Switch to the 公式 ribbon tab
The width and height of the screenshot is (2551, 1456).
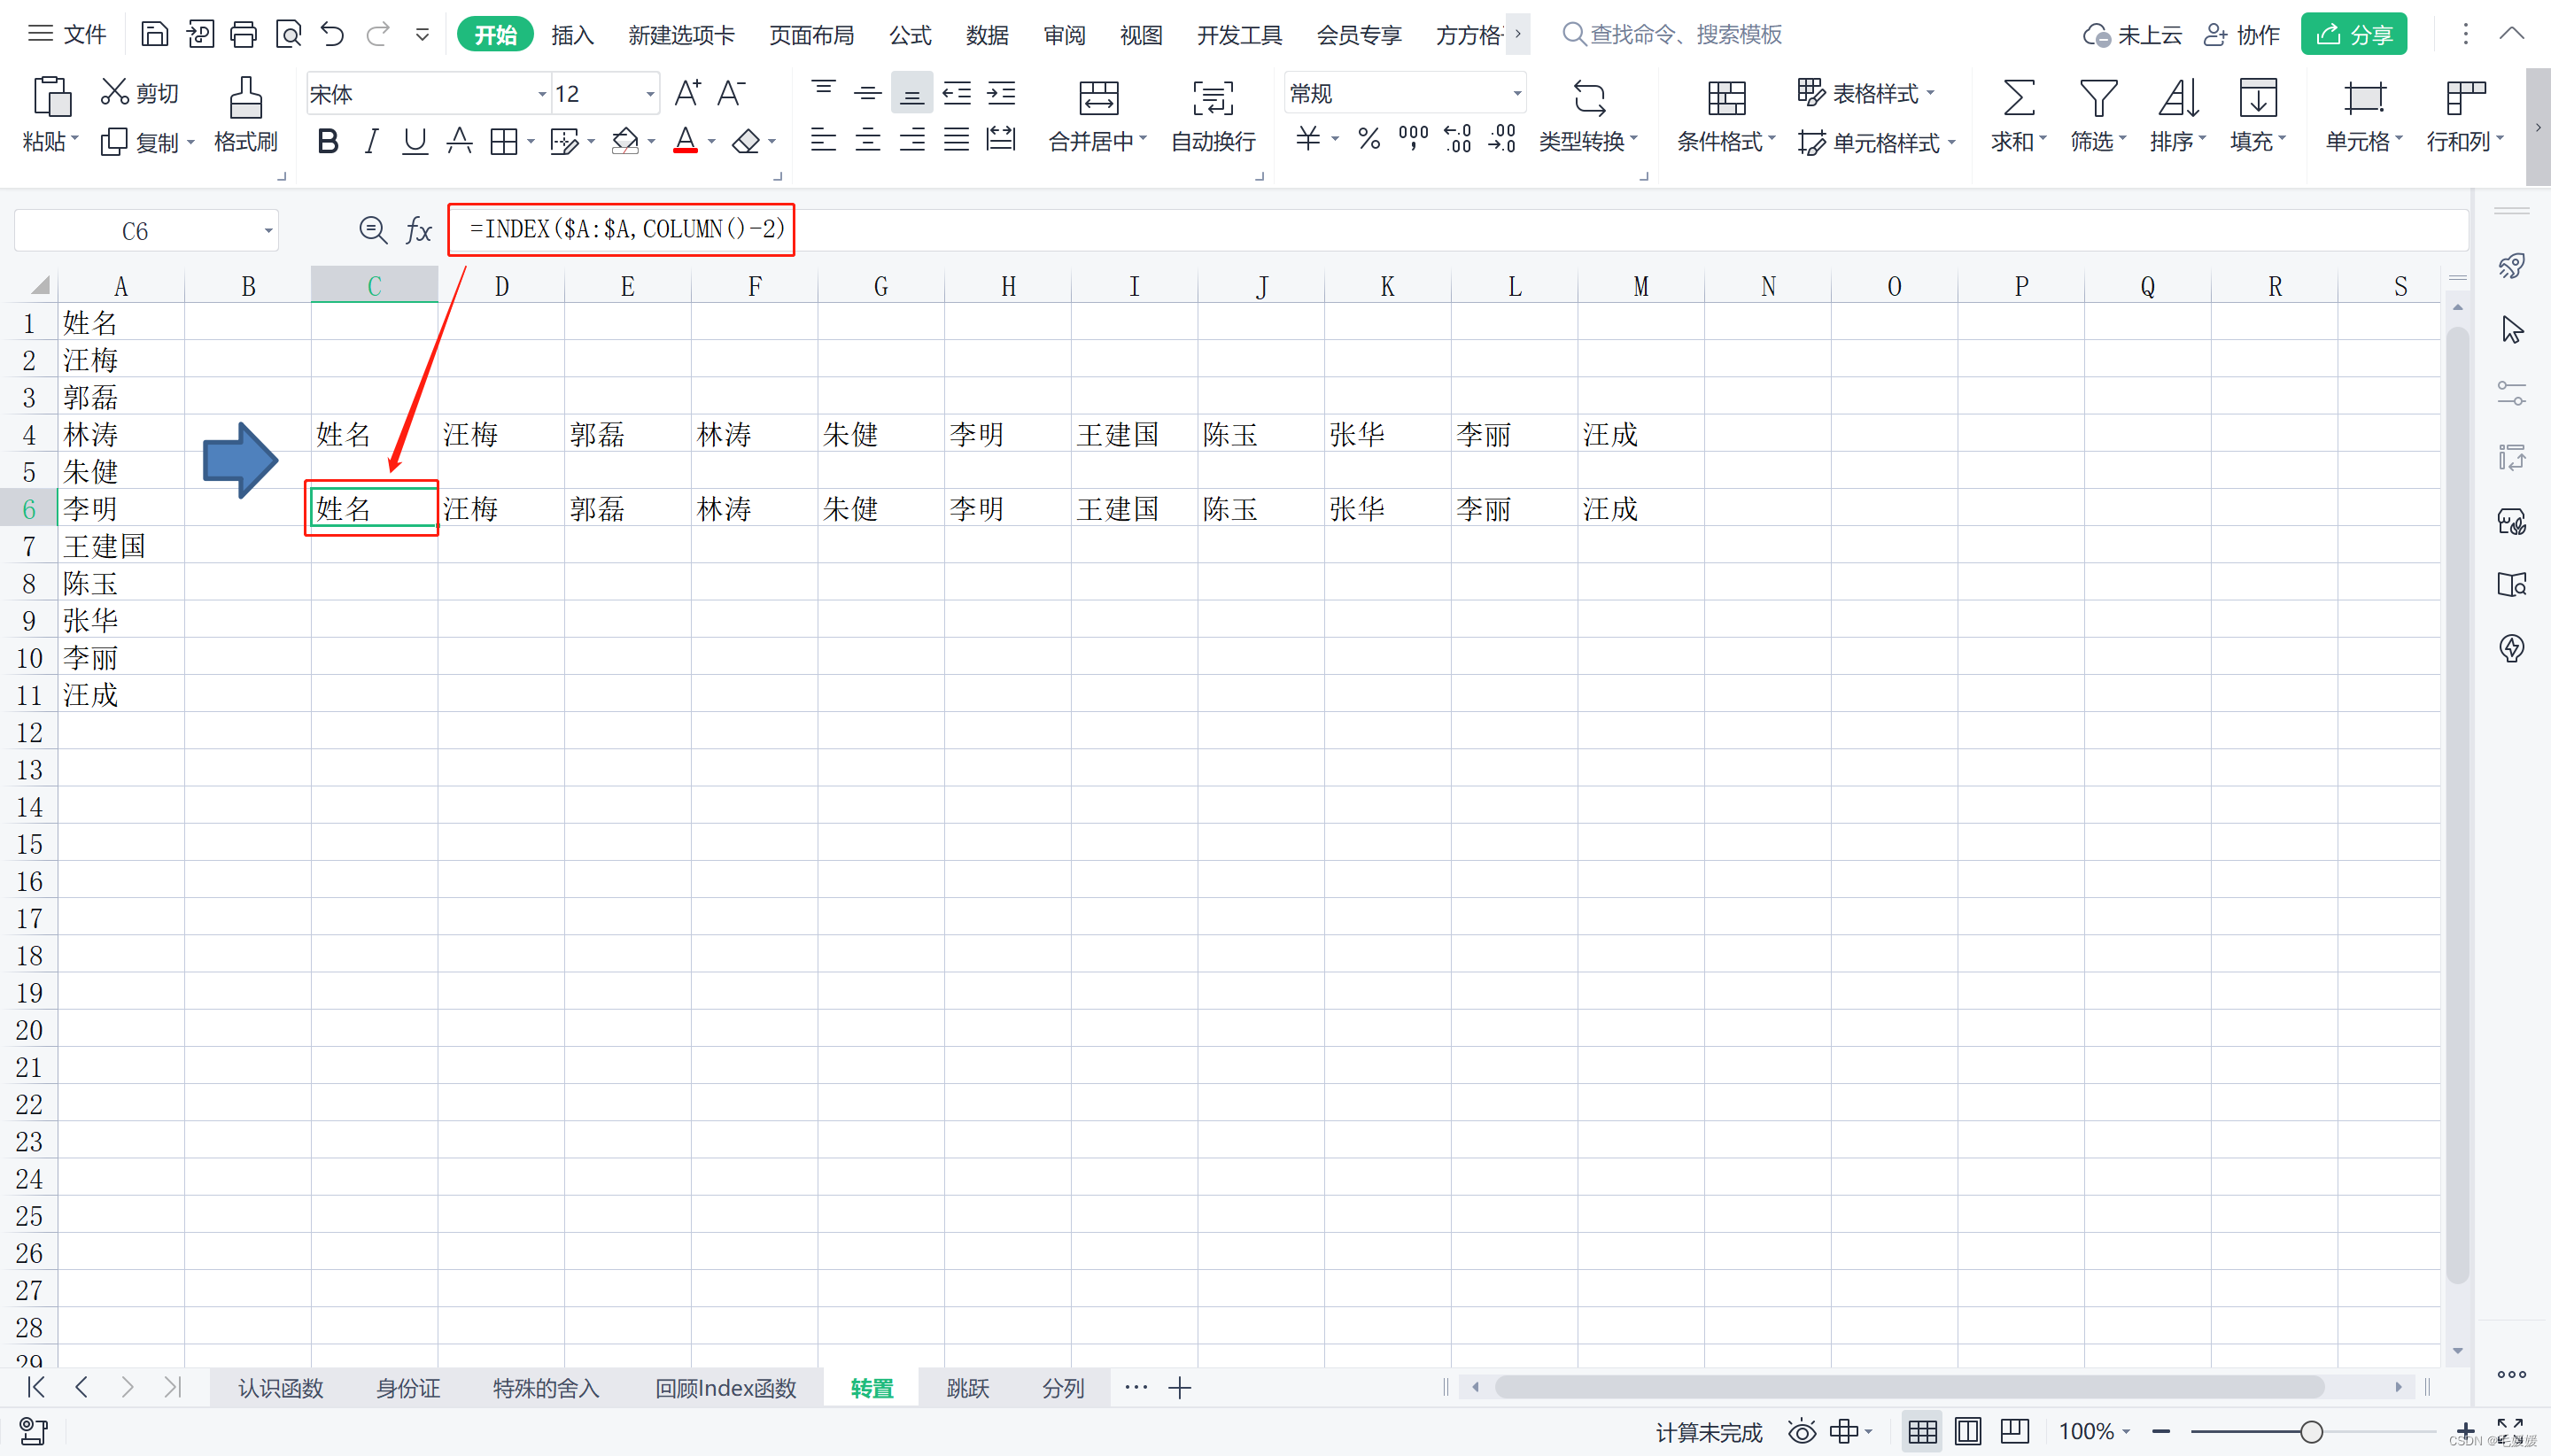[910, 35]
